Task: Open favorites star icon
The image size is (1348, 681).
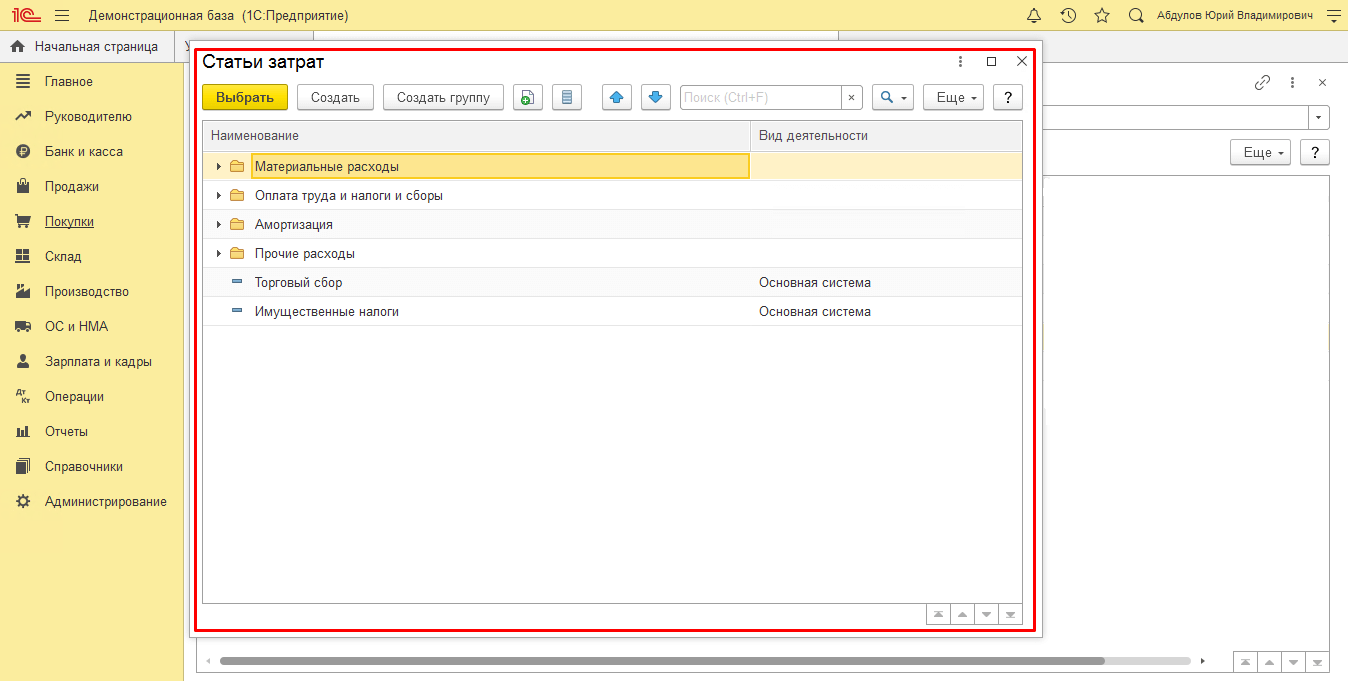Action: tap(1102, 16)
